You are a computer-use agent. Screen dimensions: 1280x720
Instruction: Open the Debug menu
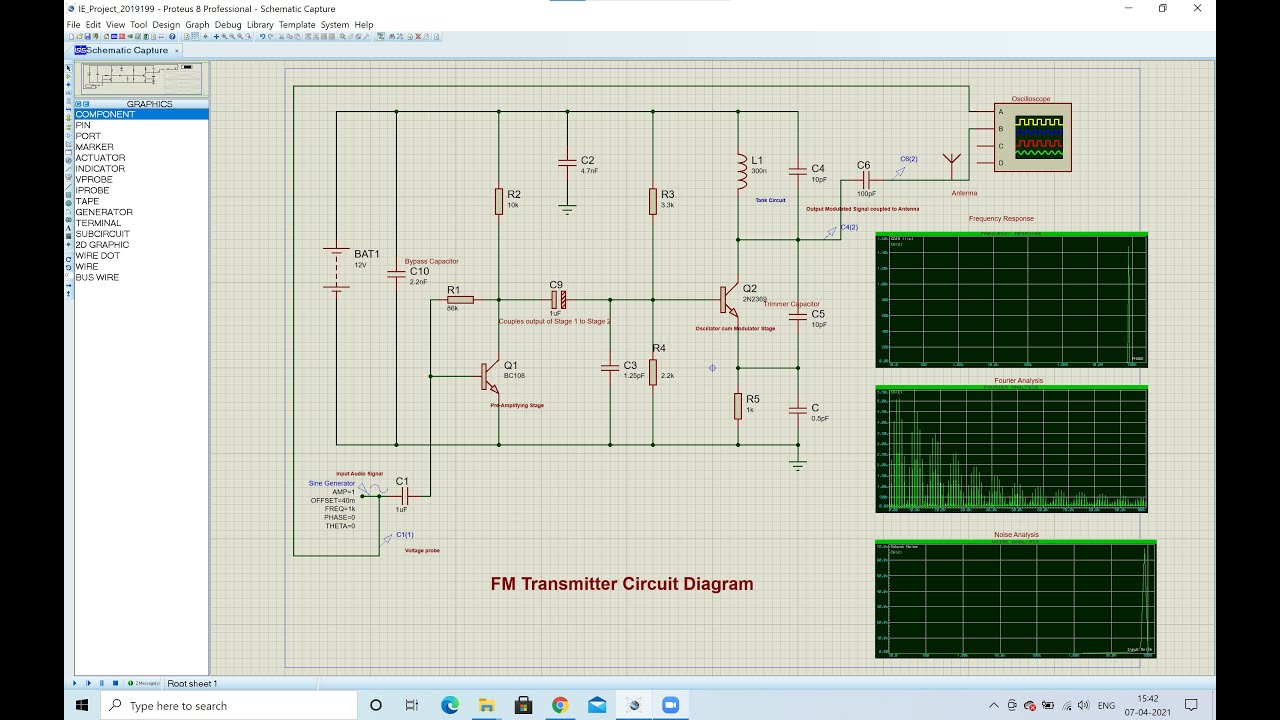coord(228,24)
